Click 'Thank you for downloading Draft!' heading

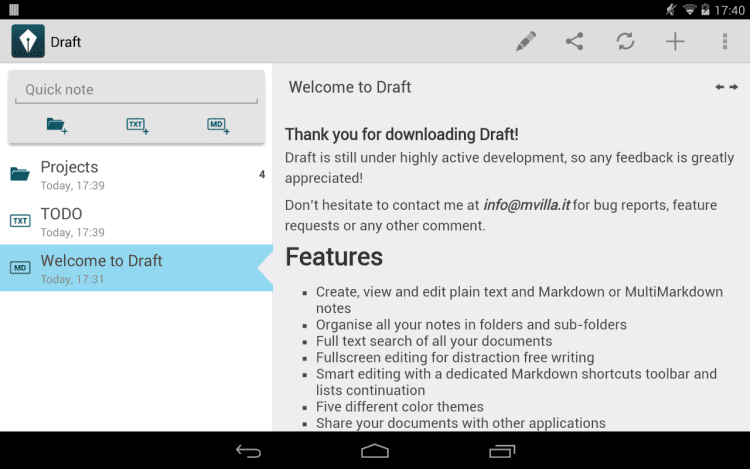pos(401,134)
